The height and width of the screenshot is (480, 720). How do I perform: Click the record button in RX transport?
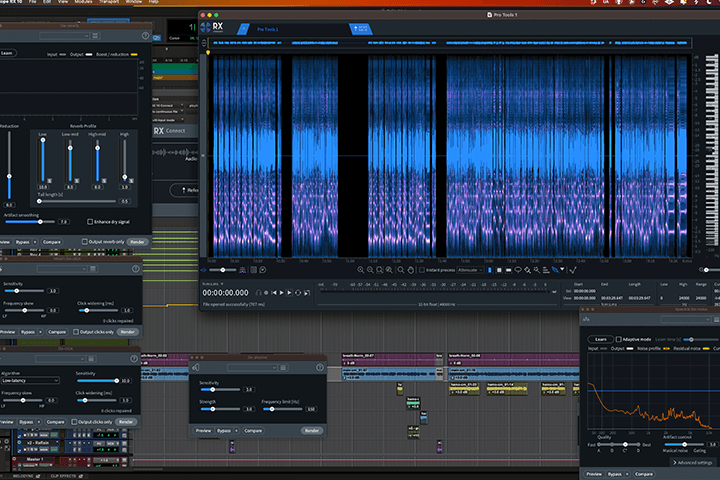coord(266,293)
